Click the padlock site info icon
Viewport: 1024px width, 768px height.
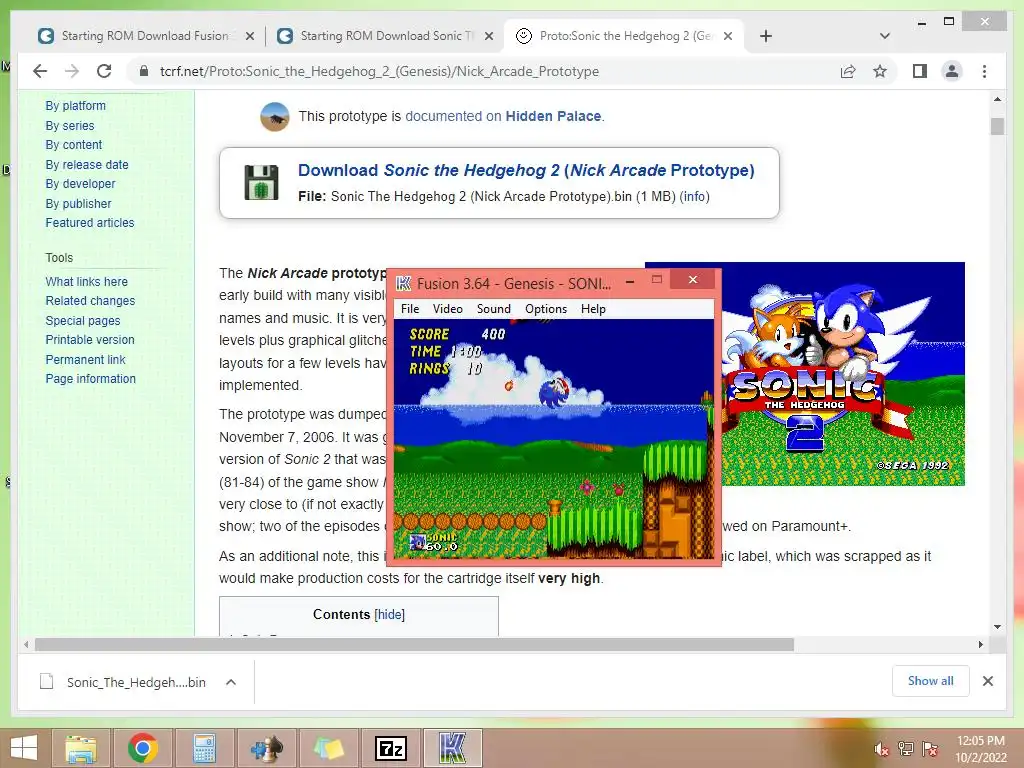pos(144,71)
